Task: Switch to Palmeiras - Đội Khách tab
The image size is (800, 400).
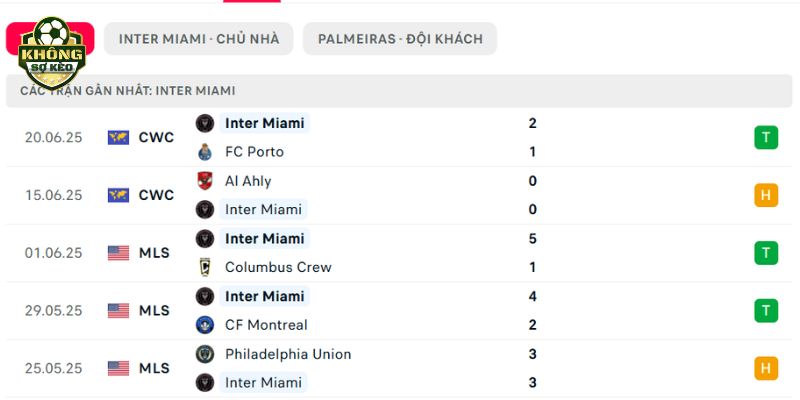Action: tap(400, 39)
